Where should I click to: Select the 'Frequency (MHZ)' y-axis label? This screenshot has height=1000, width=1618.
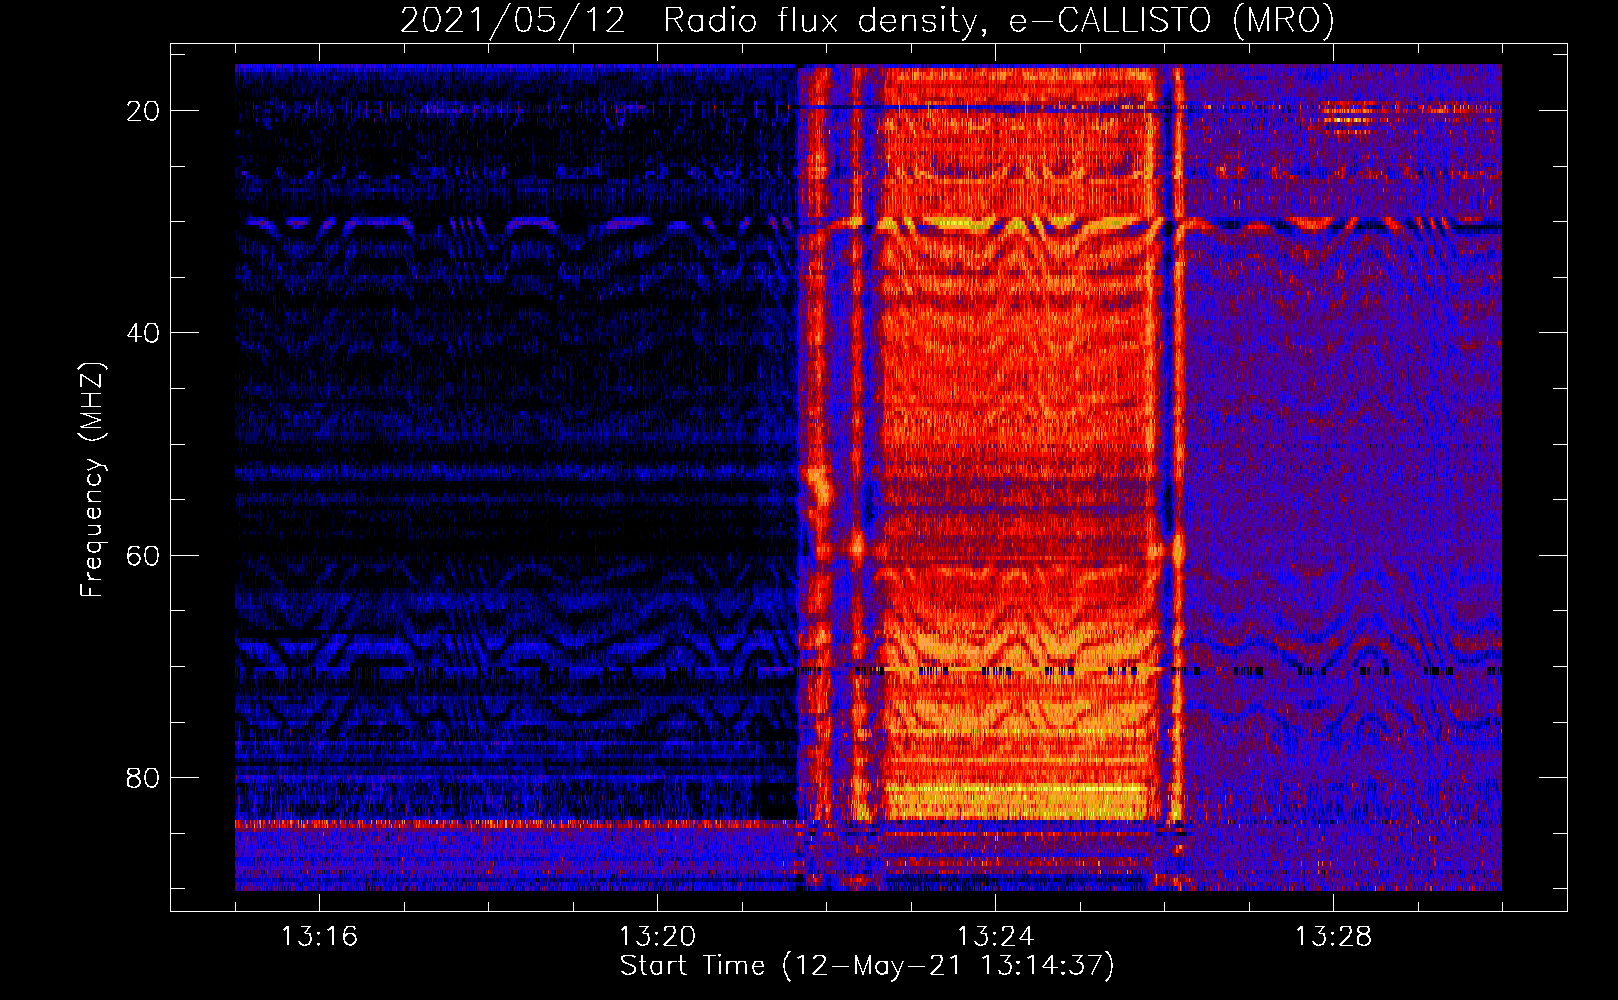click(x=92, y=480)
